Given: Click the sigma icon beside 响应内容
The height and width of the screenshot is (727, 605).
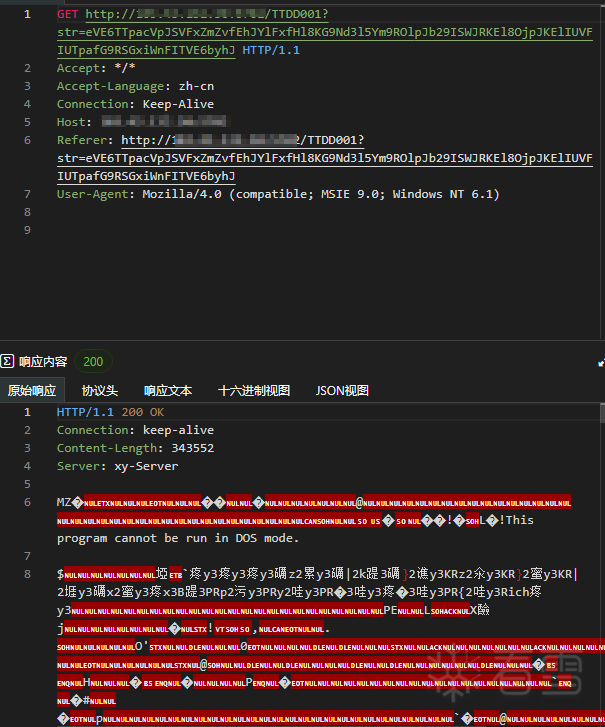Looking at the screenshot, I should (7, 361).
